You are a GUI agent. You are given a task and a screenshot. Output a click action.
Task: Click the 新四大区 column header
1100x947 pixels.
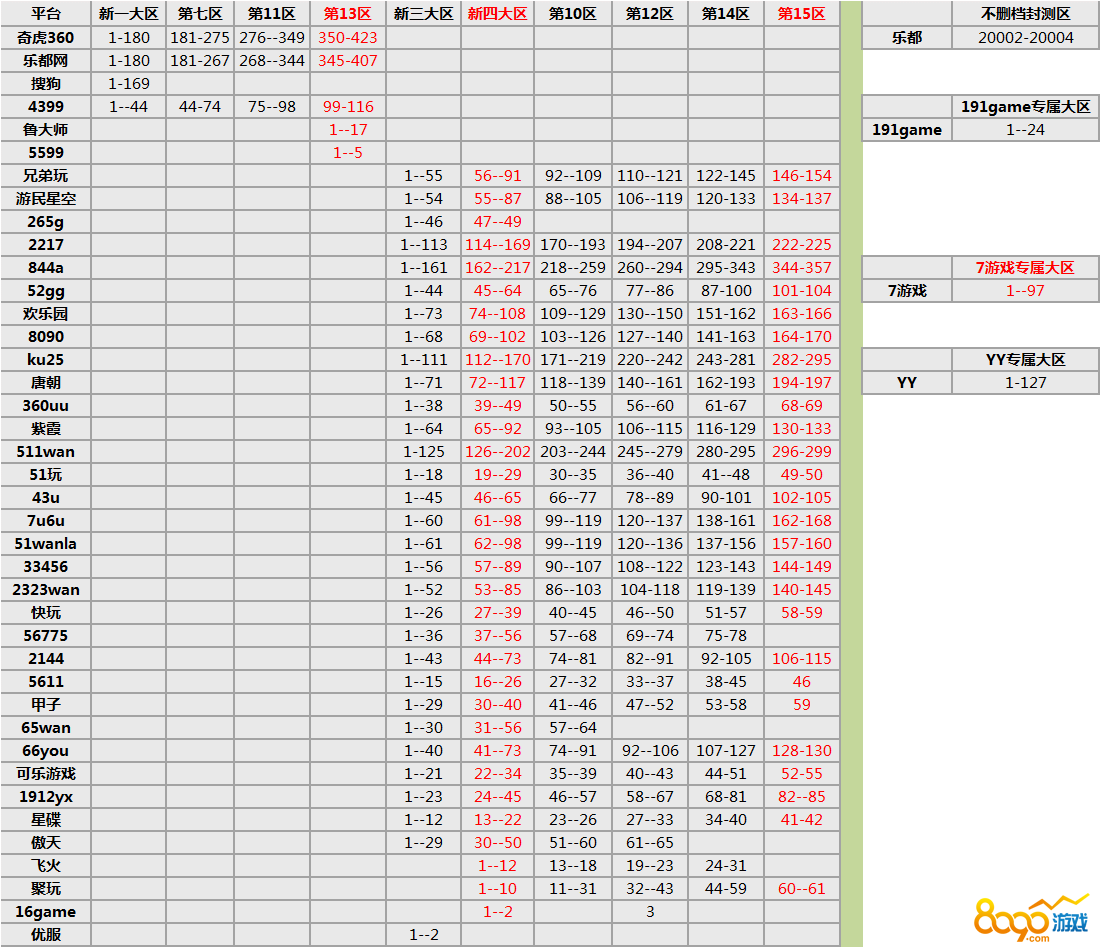[x=497, y=14]
